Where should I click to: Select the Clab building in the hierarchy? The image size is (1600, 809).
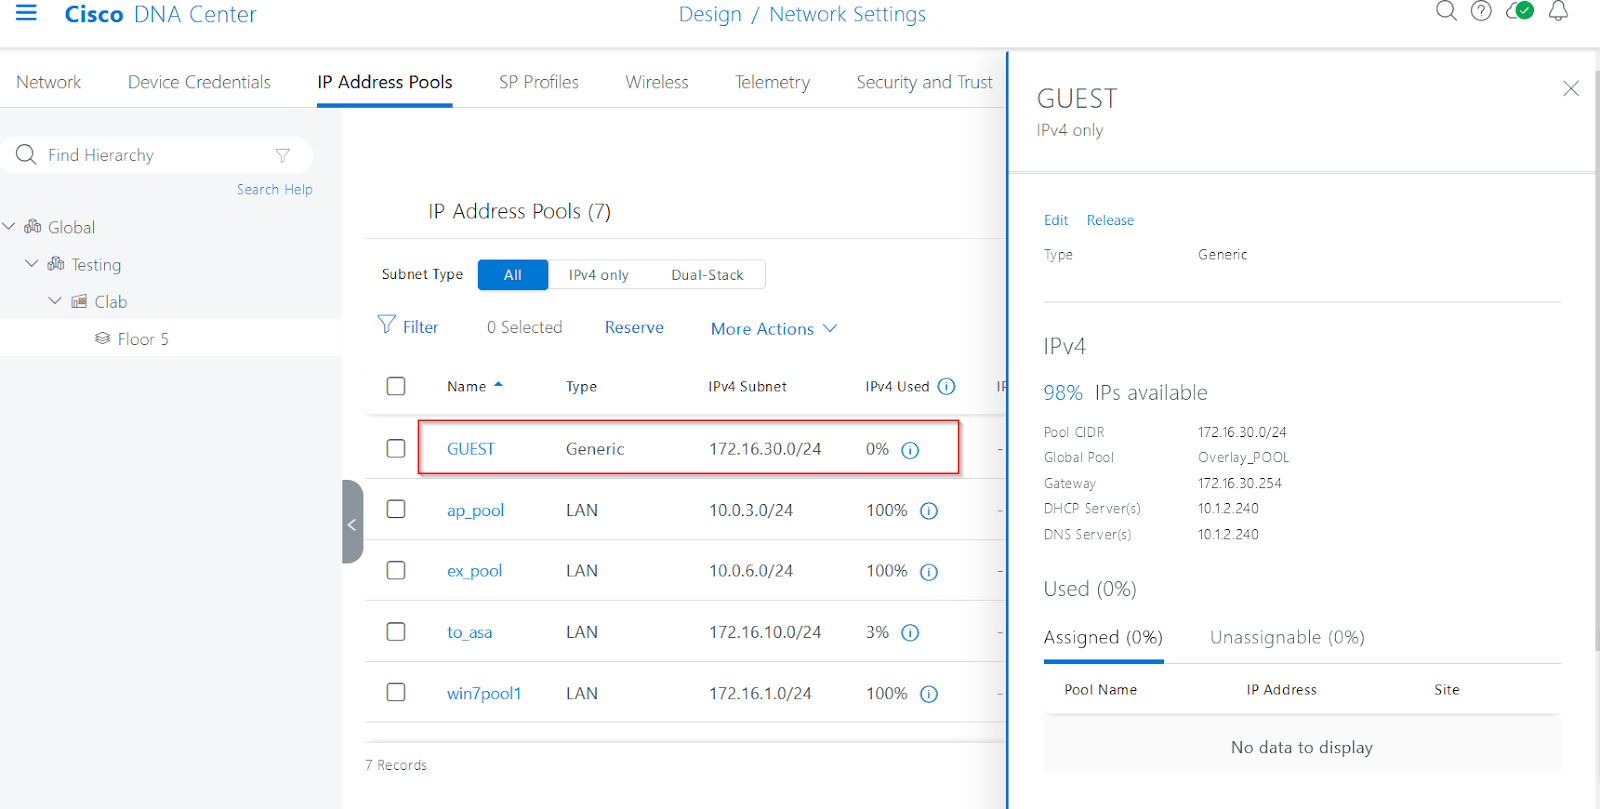pos(111,301)
